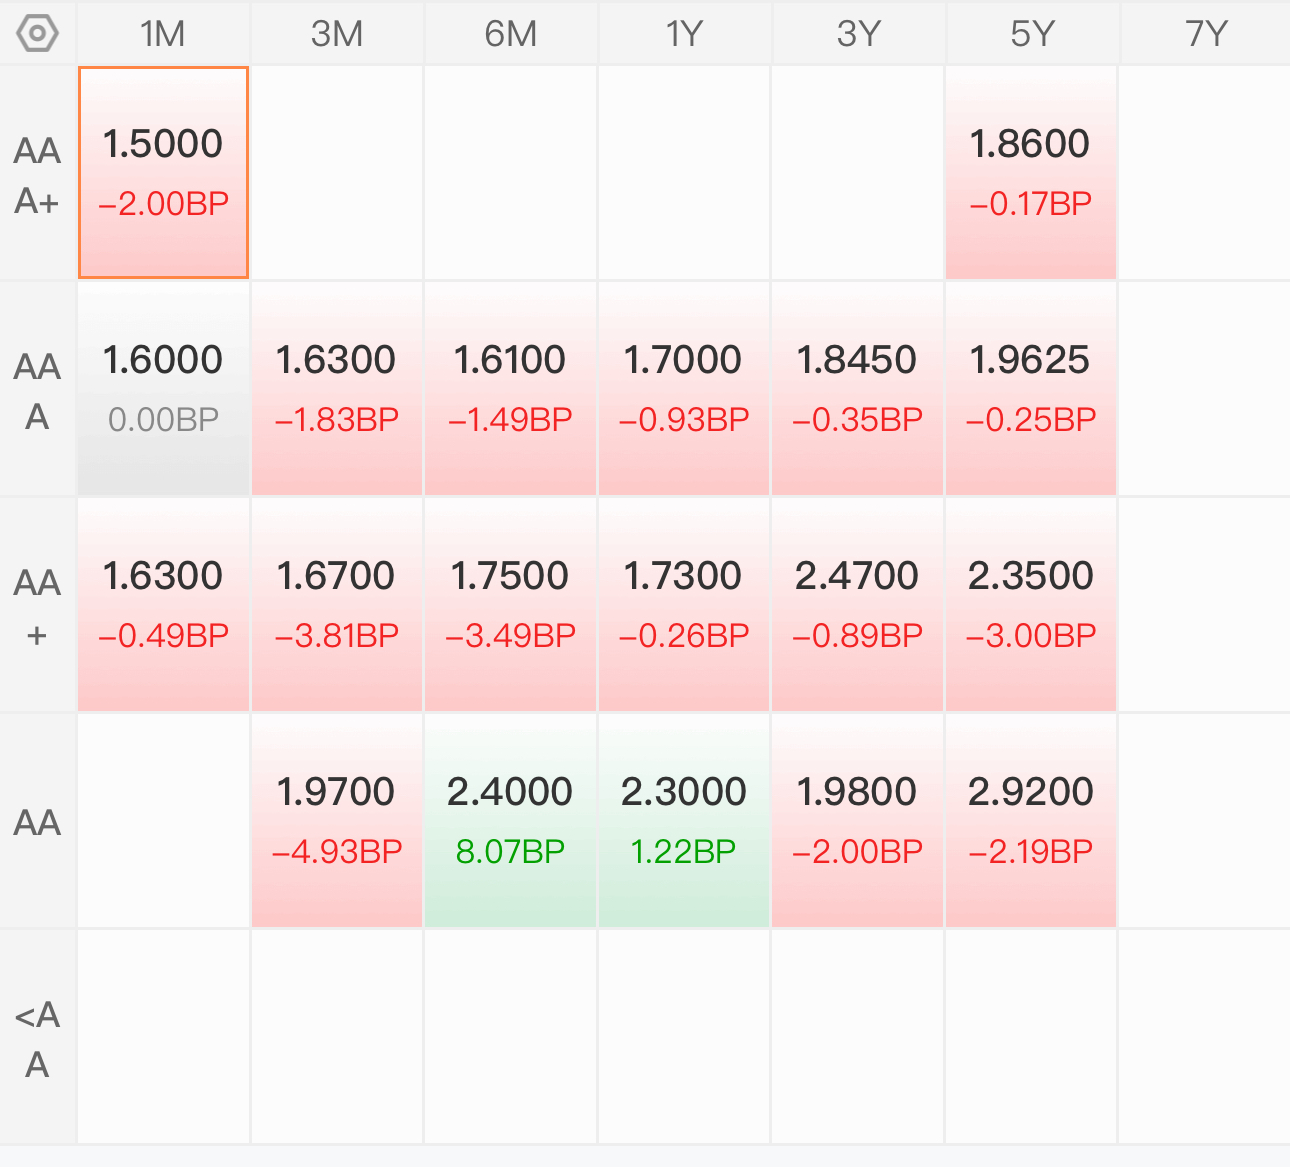Screen dimensions: 1290x1167
Task: Click the 1.8450 AAA 3Y cell
Action: click(857, 389)
